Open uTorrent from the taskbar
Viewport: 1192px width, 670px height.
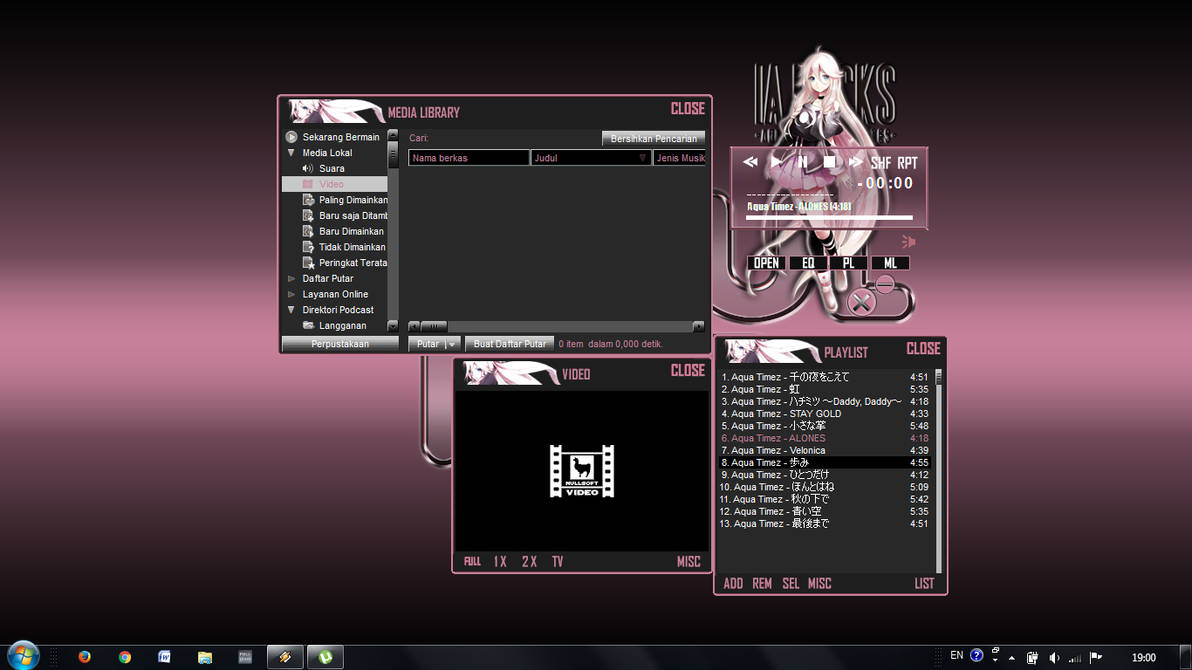(x=325, y=657)
